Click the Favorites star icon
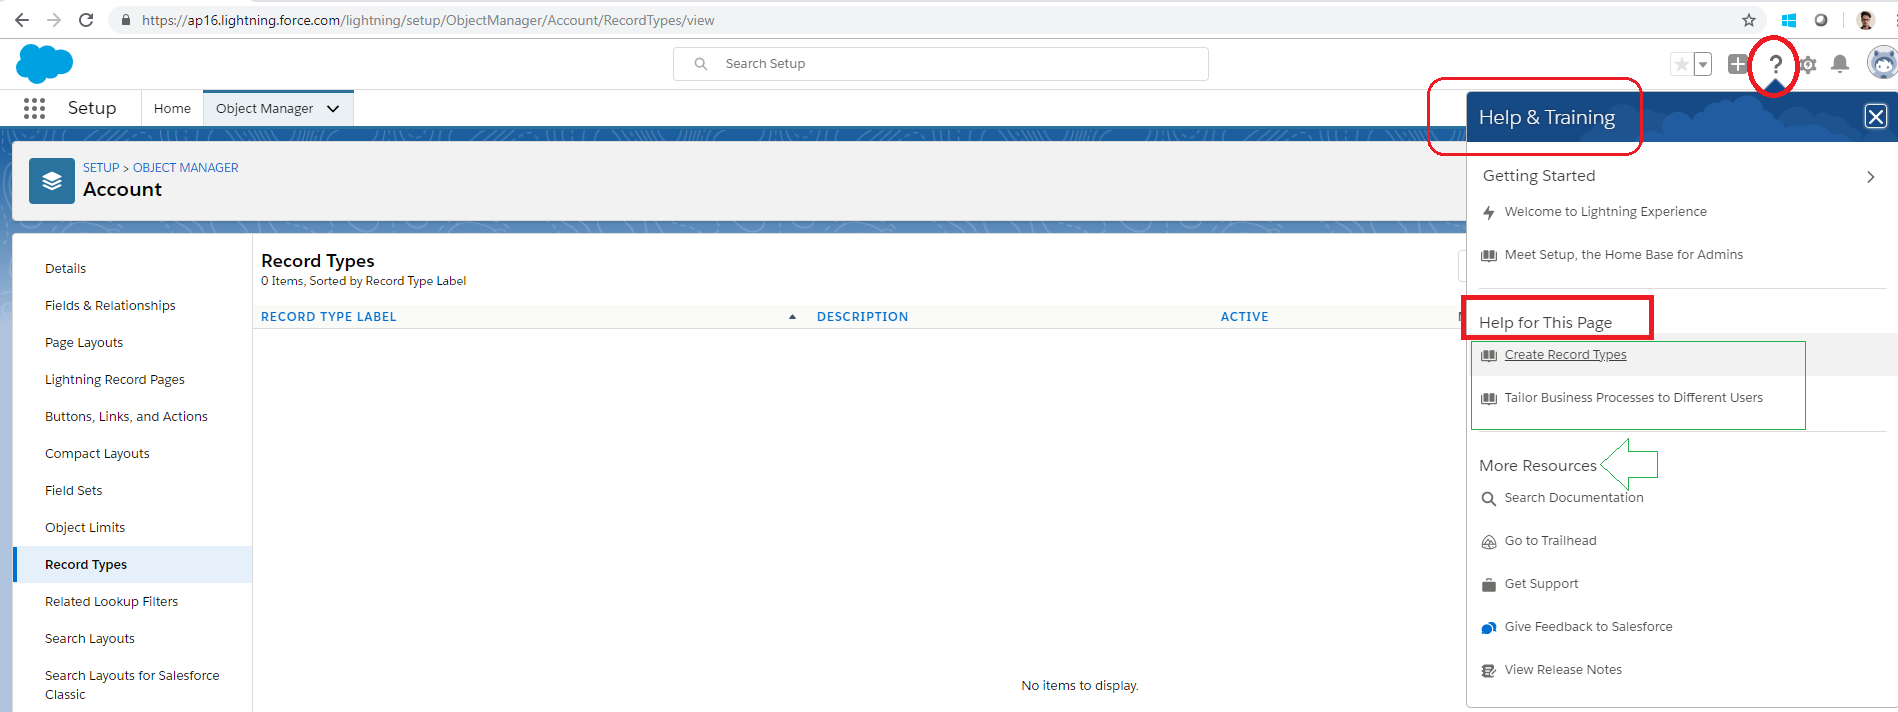This screenshot has height=712, width=1898. click(1681, 64)
